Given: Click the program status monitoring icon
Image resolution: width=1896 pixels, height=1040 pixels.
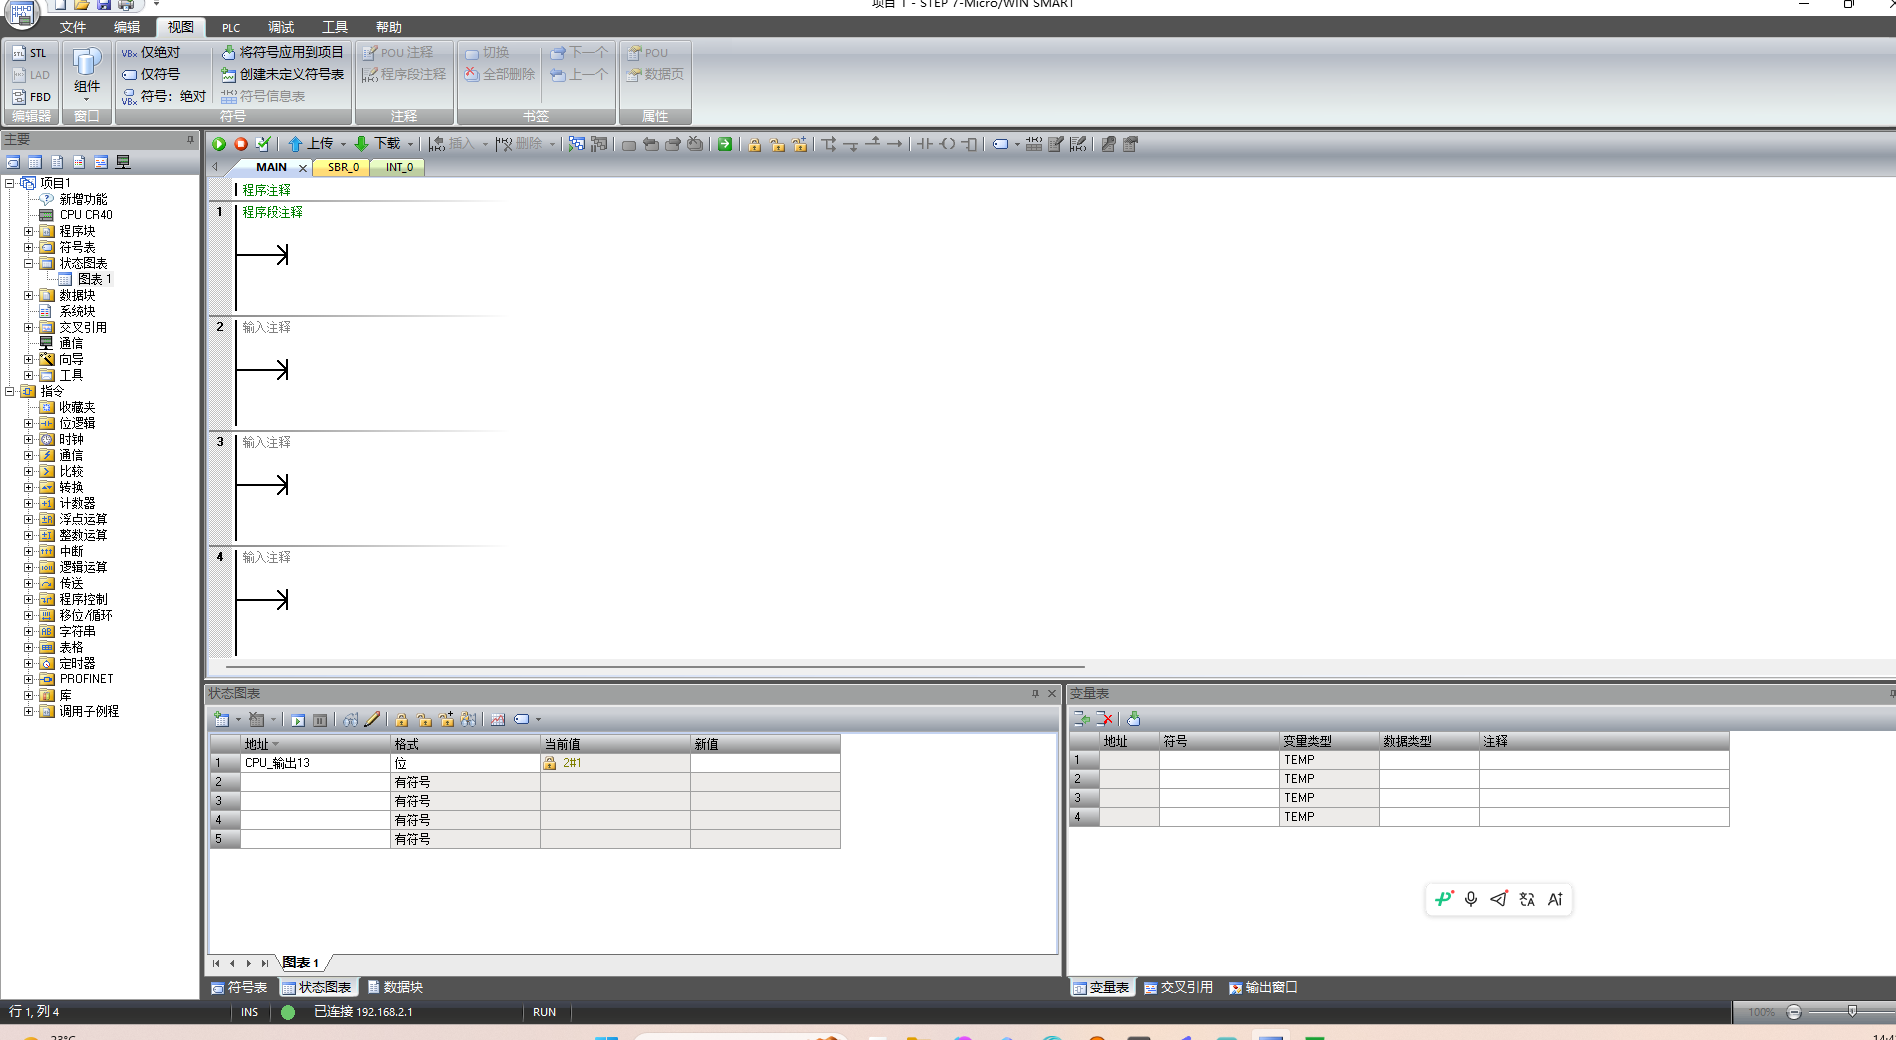Looking at the screenshot, I should click(577, 144).
